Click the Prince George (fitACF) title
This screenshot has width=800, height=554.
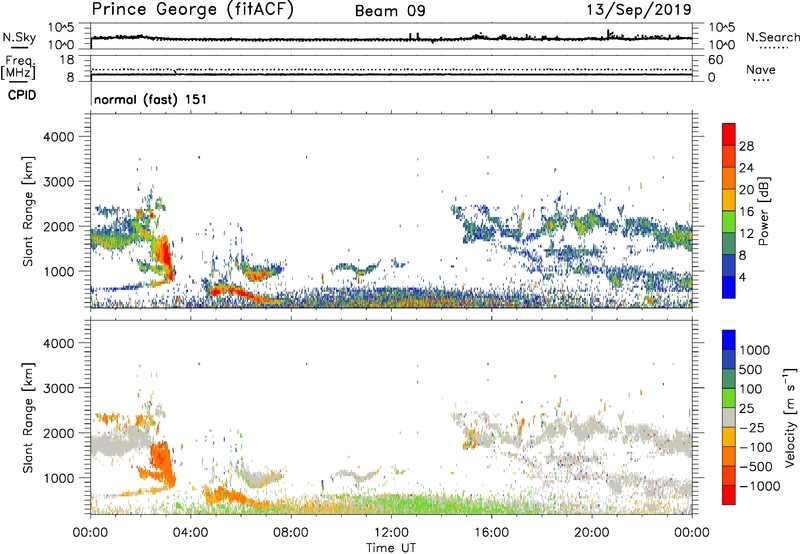192,10
